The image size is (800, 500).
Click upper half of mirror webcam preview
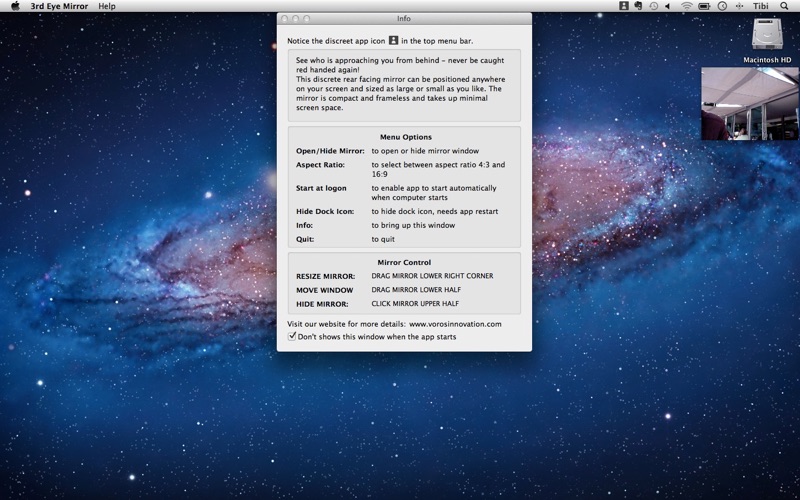coord(749,85)
